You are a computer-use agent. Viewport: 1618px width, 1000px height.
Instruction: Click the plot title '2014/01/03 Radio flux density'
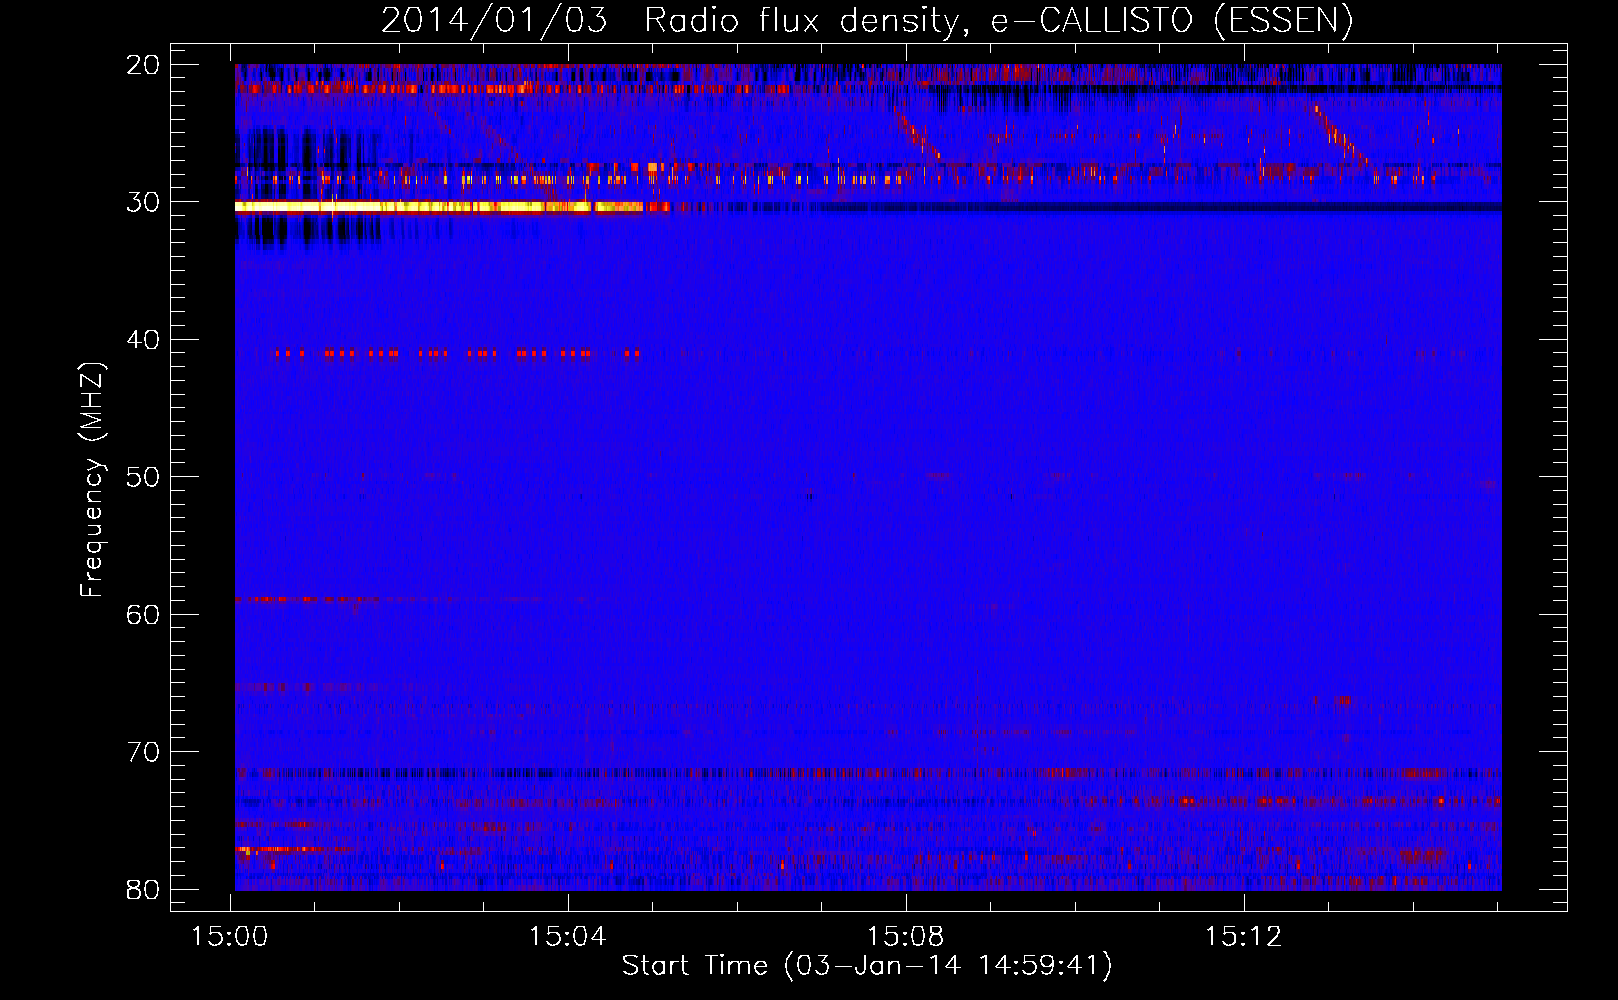867,21
